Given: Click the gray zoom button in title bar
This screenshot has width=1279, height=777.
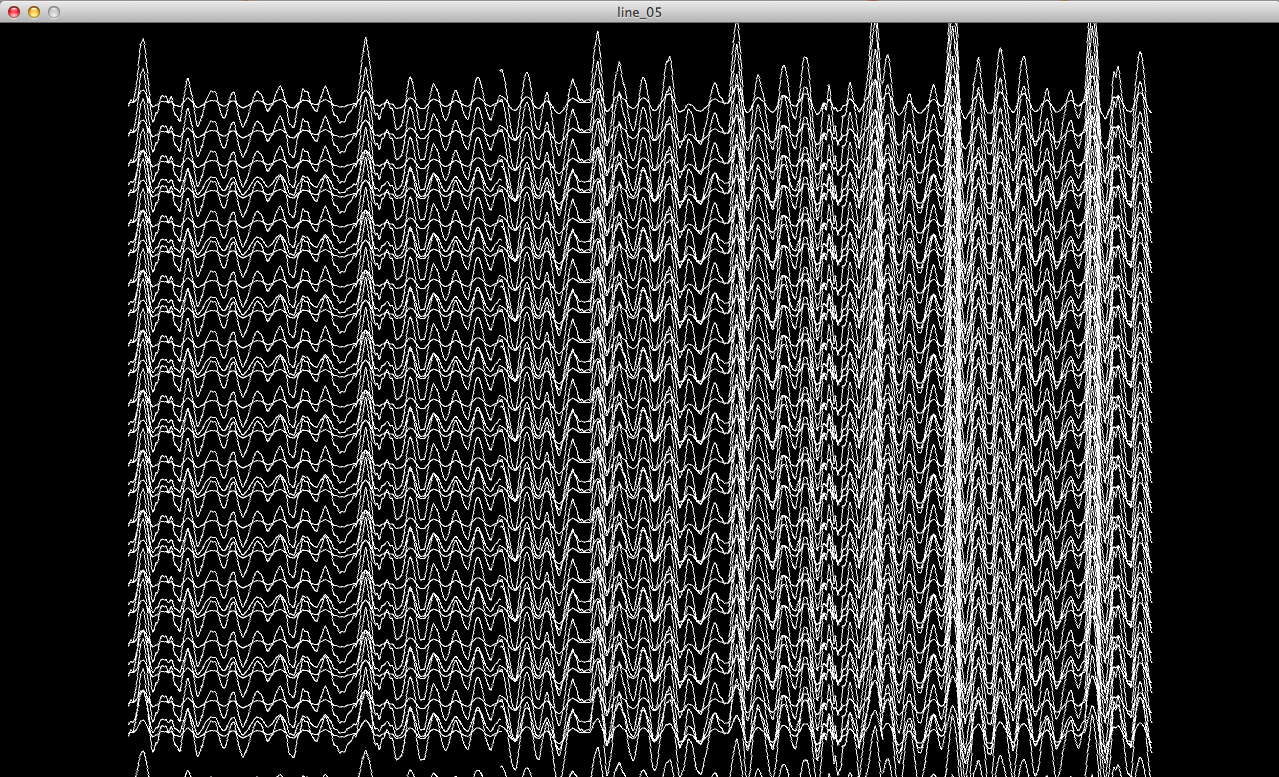Looking at the screenshot, I should 54,12.
